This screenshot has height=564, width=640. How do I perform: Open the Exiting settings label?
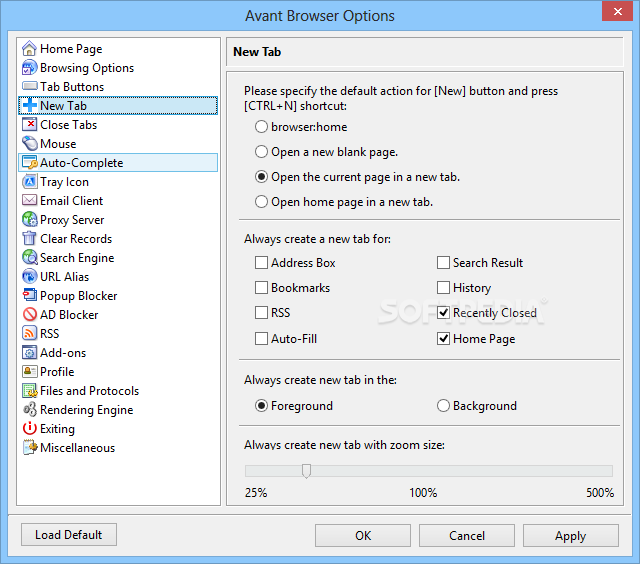[57, 429]
